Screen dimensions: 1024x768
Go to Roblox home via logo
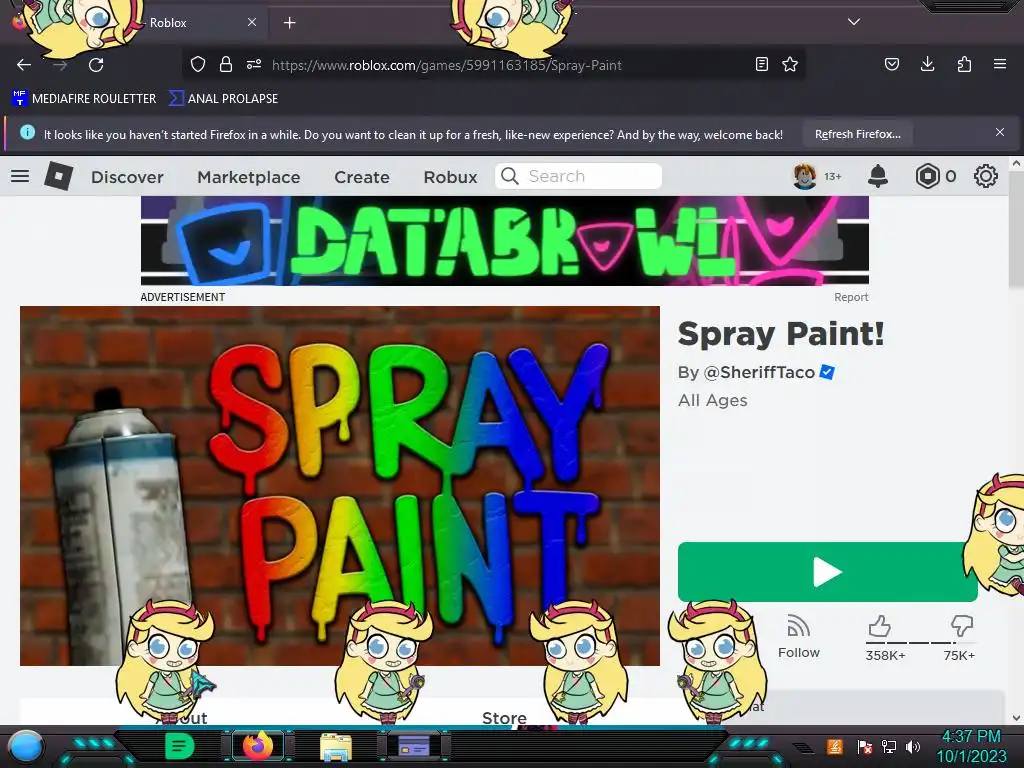click(x=59, y=176)
